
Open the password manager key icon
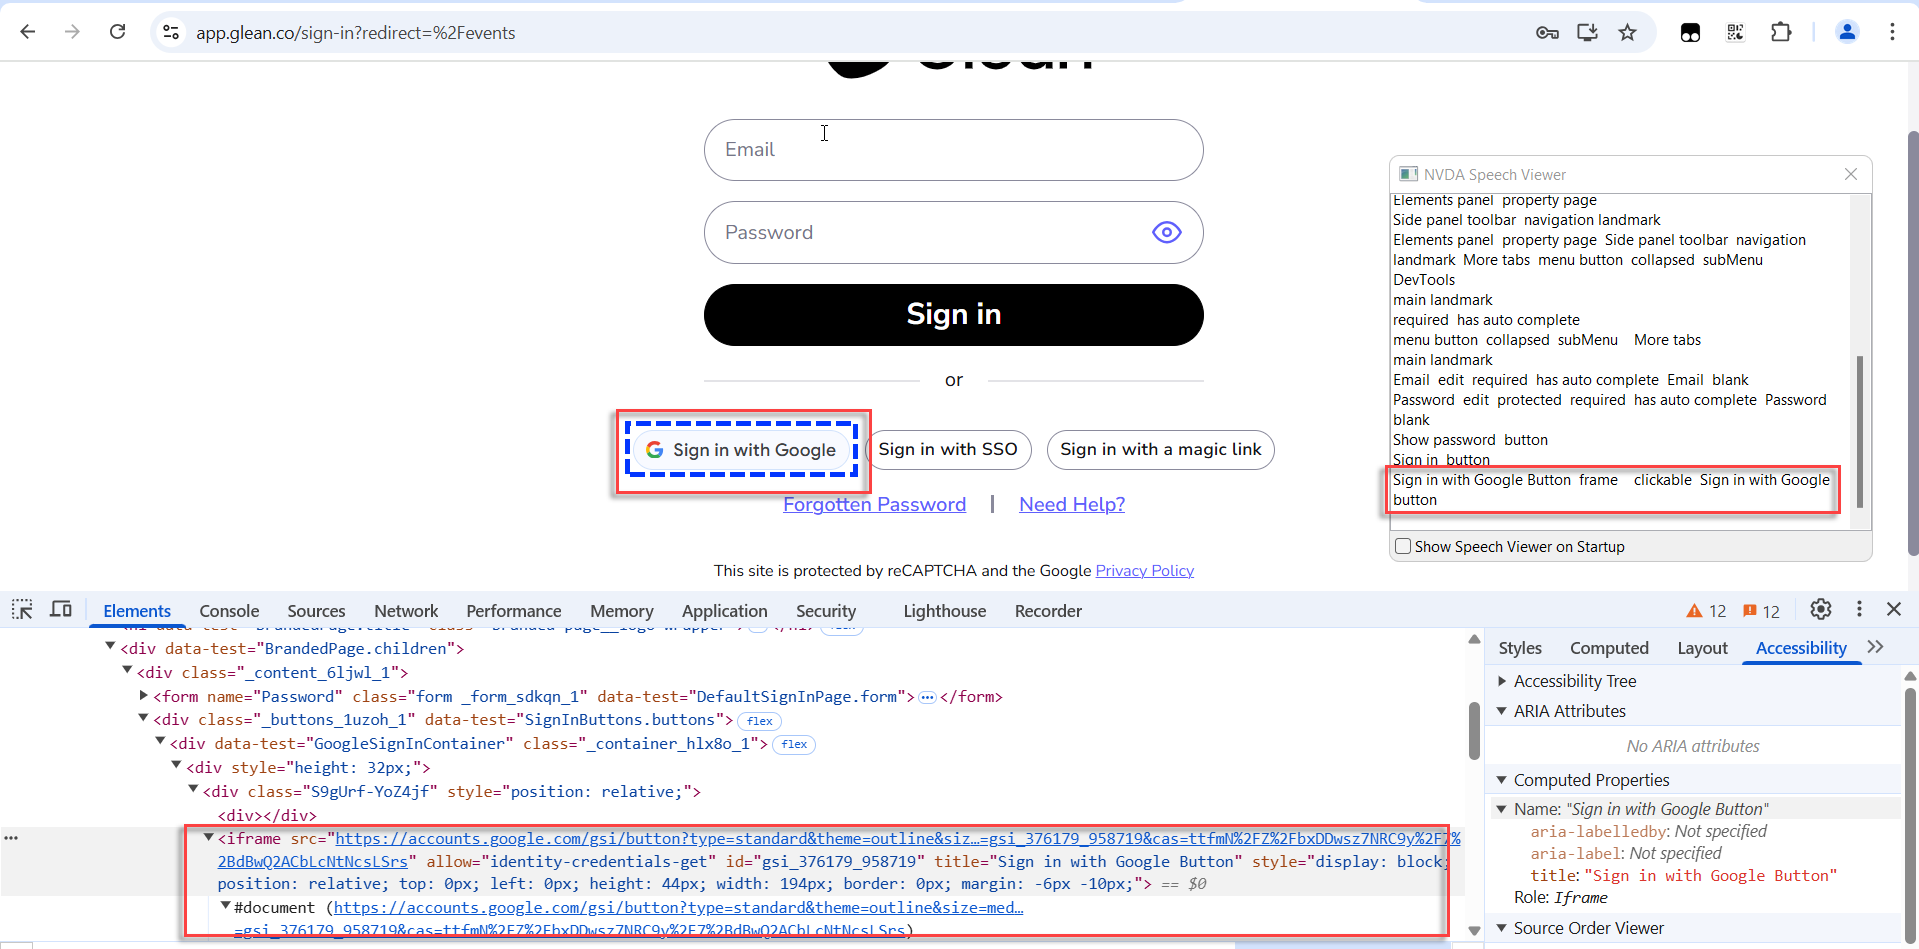(1547, 33)
